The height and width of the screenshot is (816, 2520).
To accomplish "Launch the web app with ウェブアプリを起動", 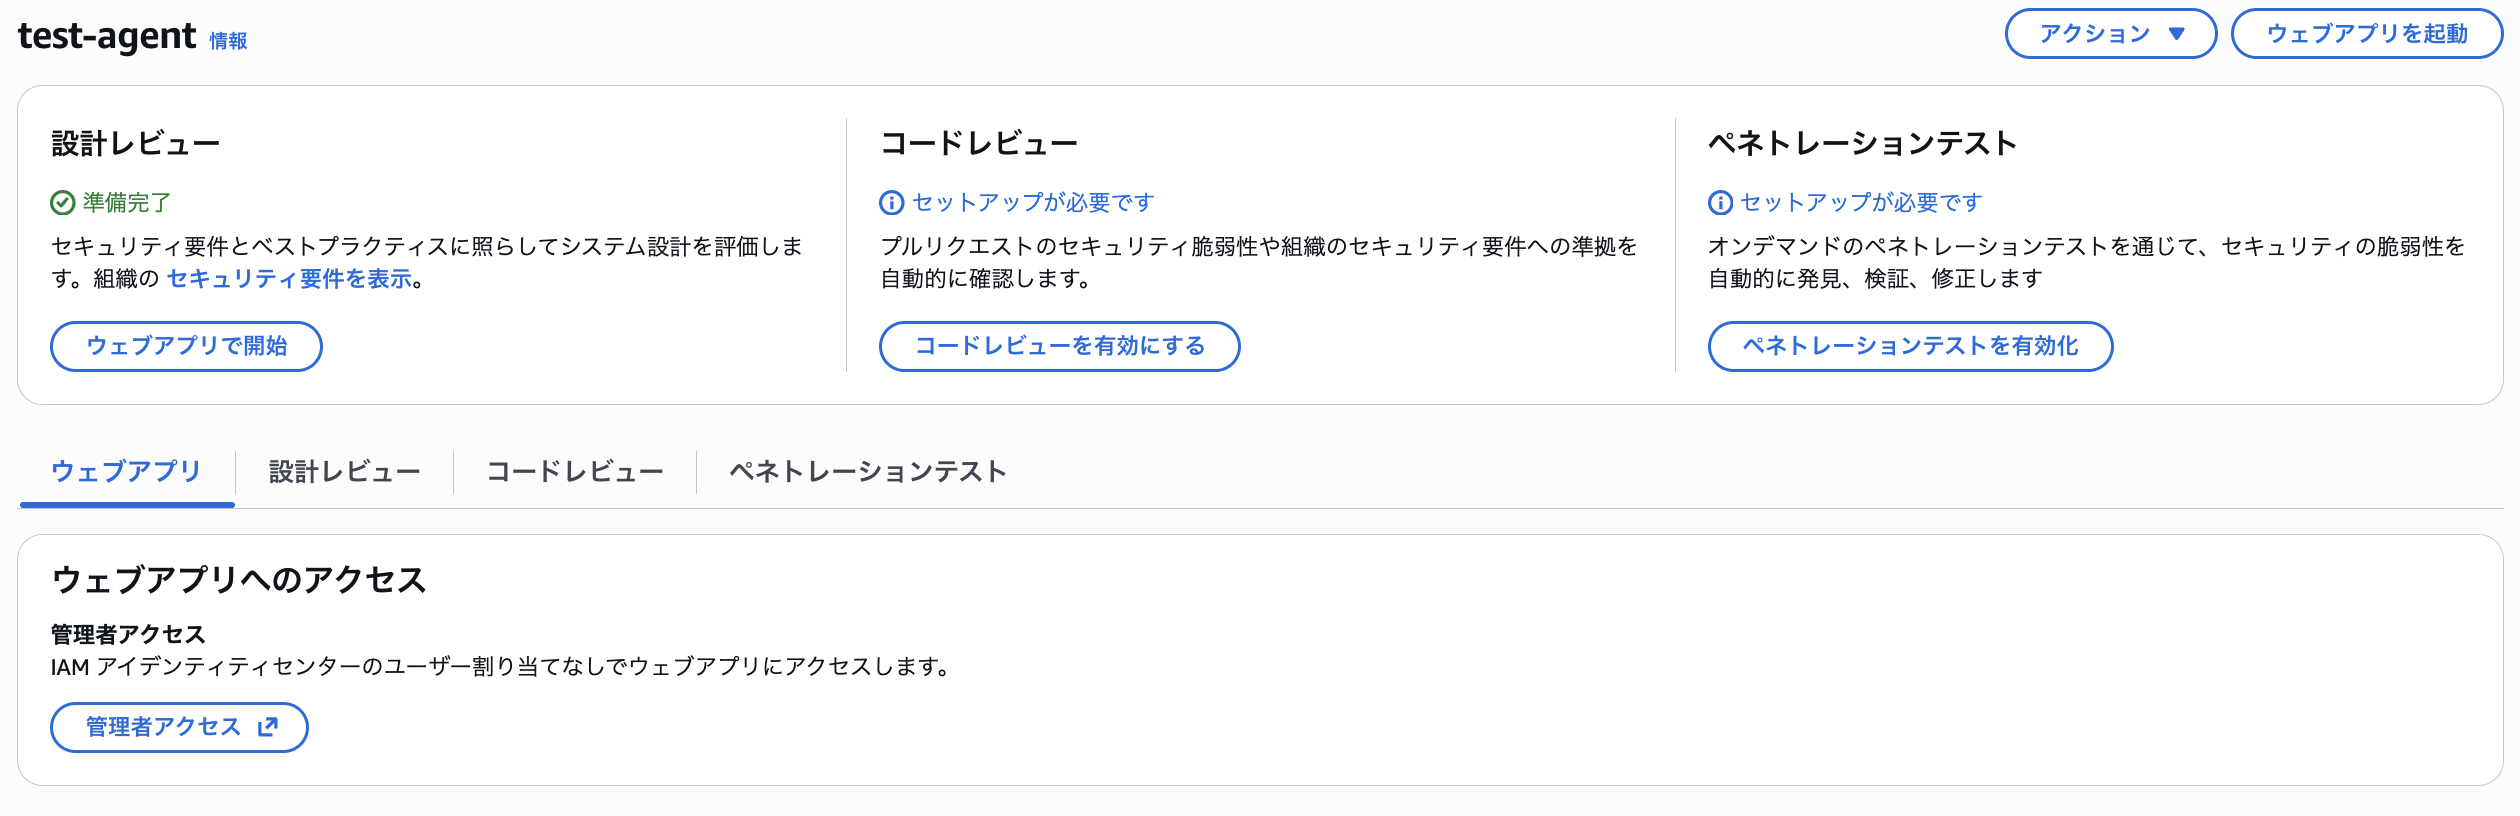I will 2366,34.
